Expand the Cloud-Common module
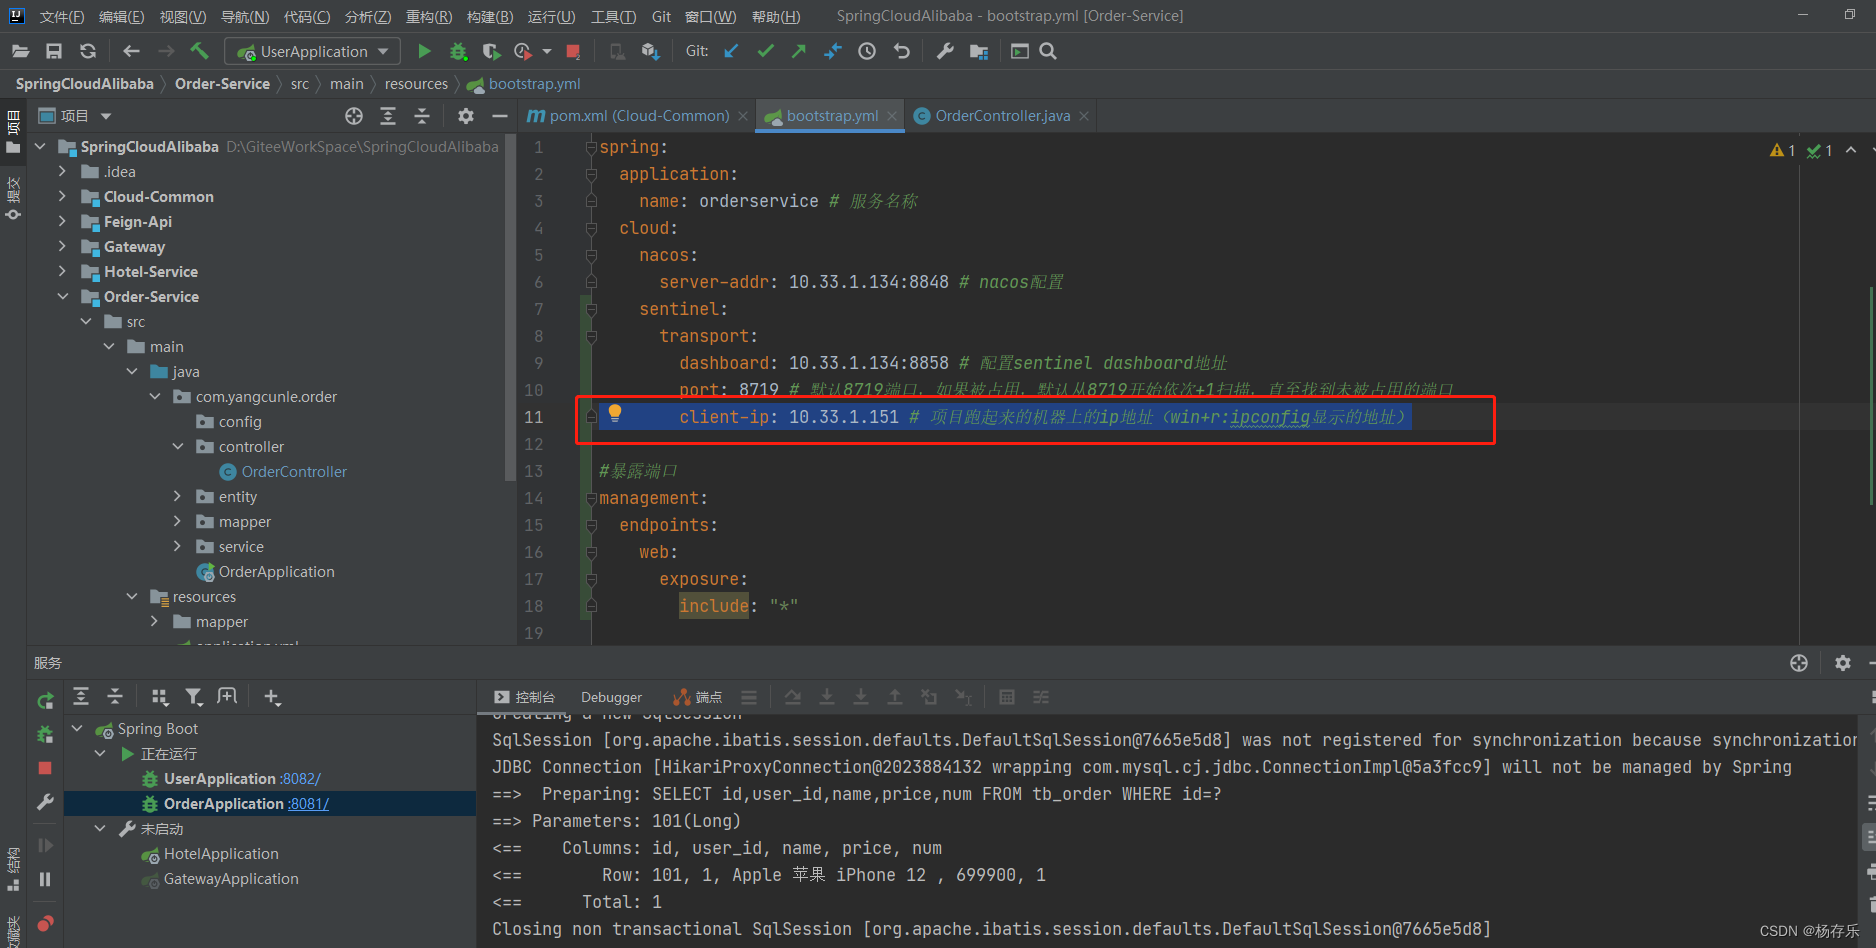Image resolution: width=1876 pixels, height=948 pixels. pos(63,196)
